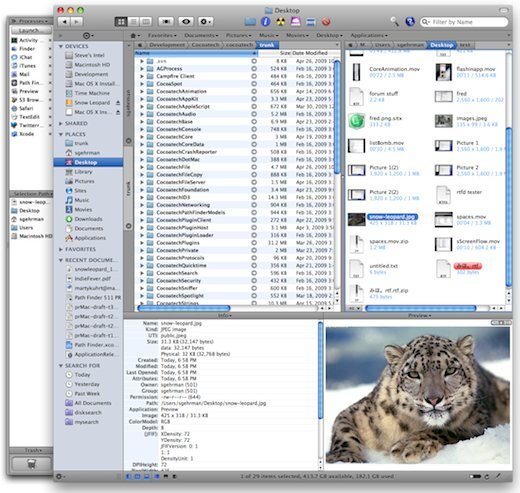Screen dimensions: 520x493
Task: Expand the SHARED sidebar section
Action: coord(61,124)
